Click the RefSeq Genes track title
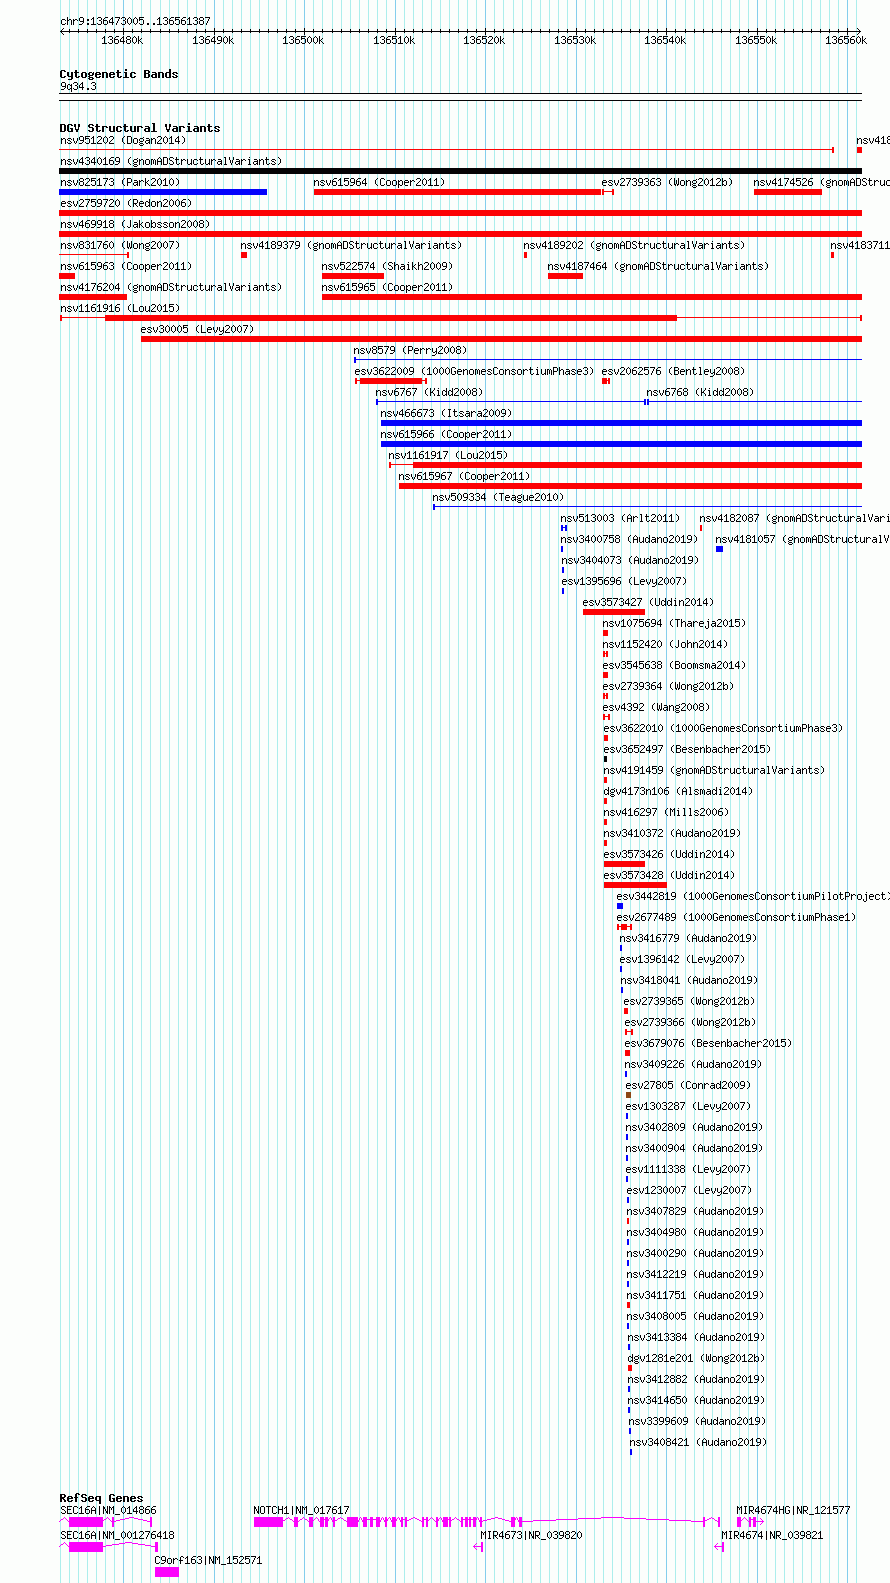 coord(101,1498)
